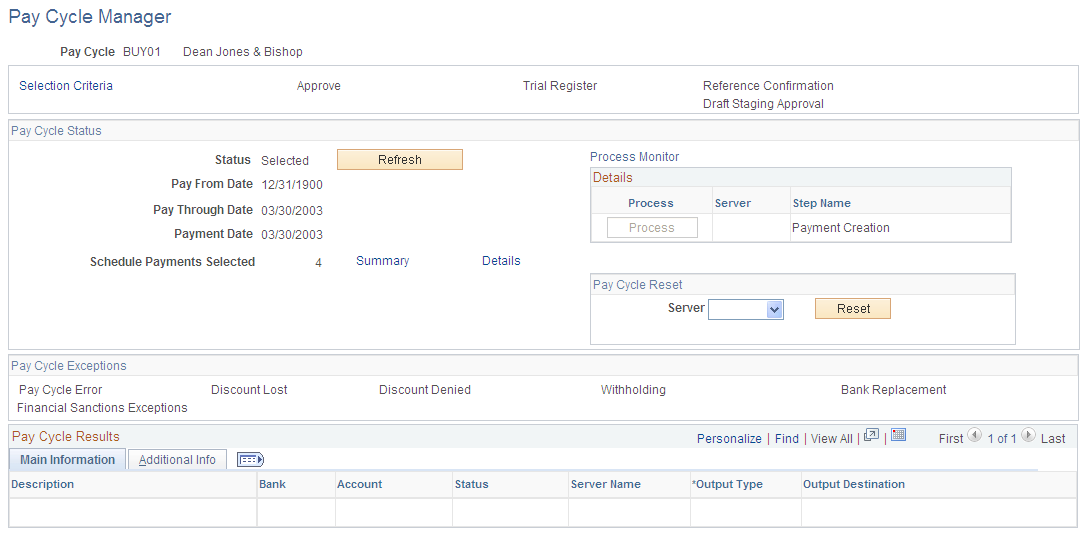The height and width of the screenshot is (536, 1085).
Task: Click the Pay From Date value 12/31/1900
Action: pyautogui.click(x=292, y=185)
